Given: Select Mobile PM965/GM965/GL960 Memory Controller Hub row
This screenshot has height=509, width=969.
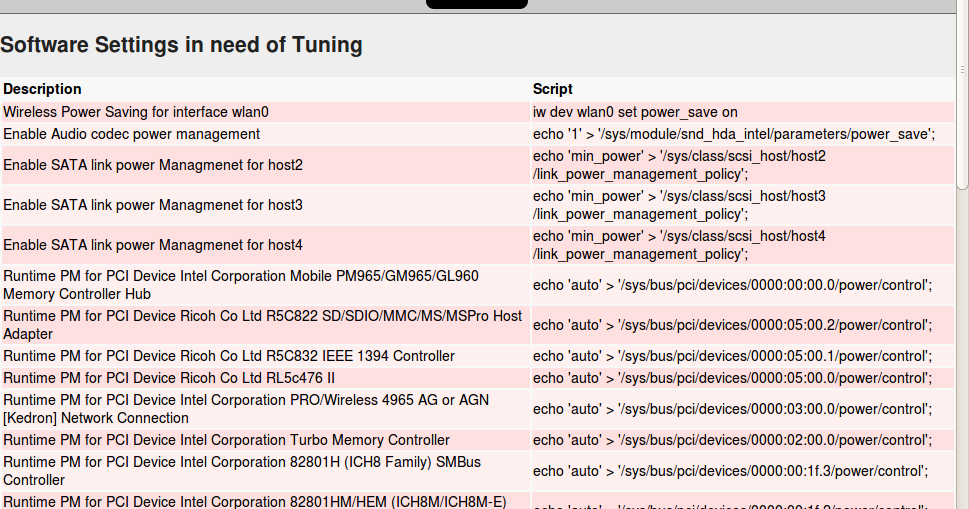Looking at the screenshot, I should click(x=240, y=285).
